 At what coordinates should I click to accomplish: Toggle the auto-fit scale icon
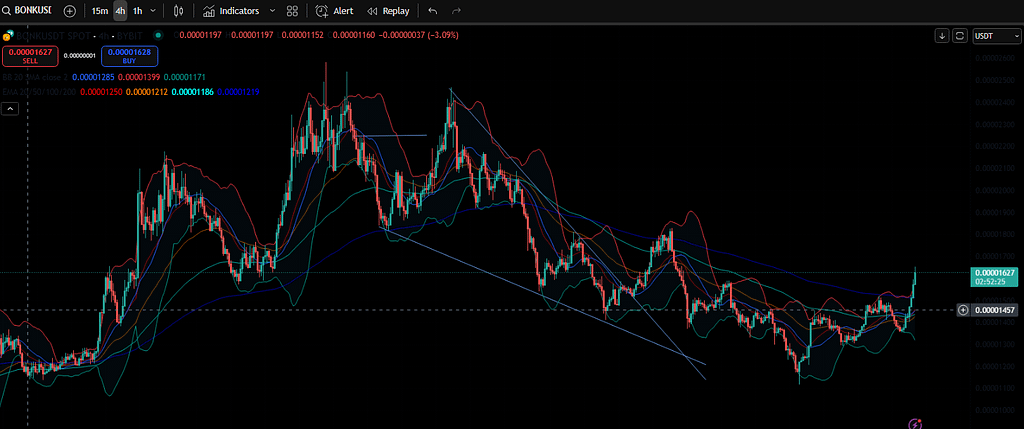[x=960, y=35]
